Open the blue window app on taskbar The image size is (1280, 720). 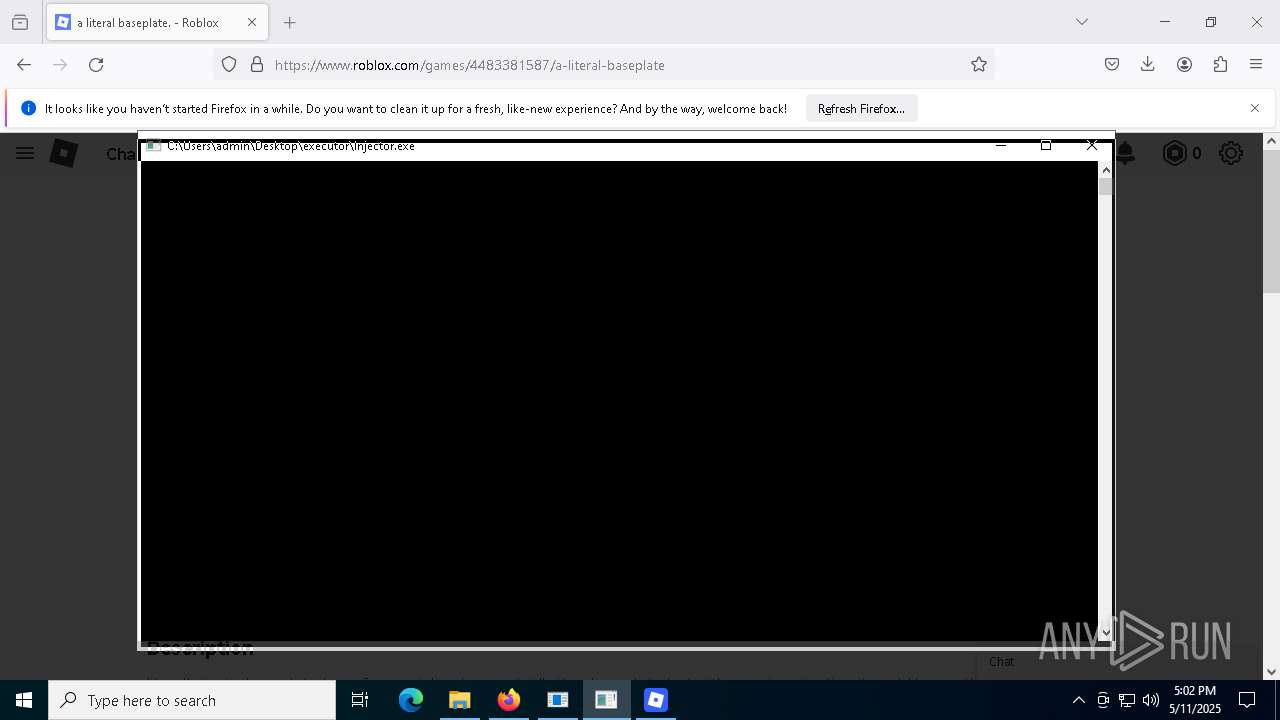point(558,700)
